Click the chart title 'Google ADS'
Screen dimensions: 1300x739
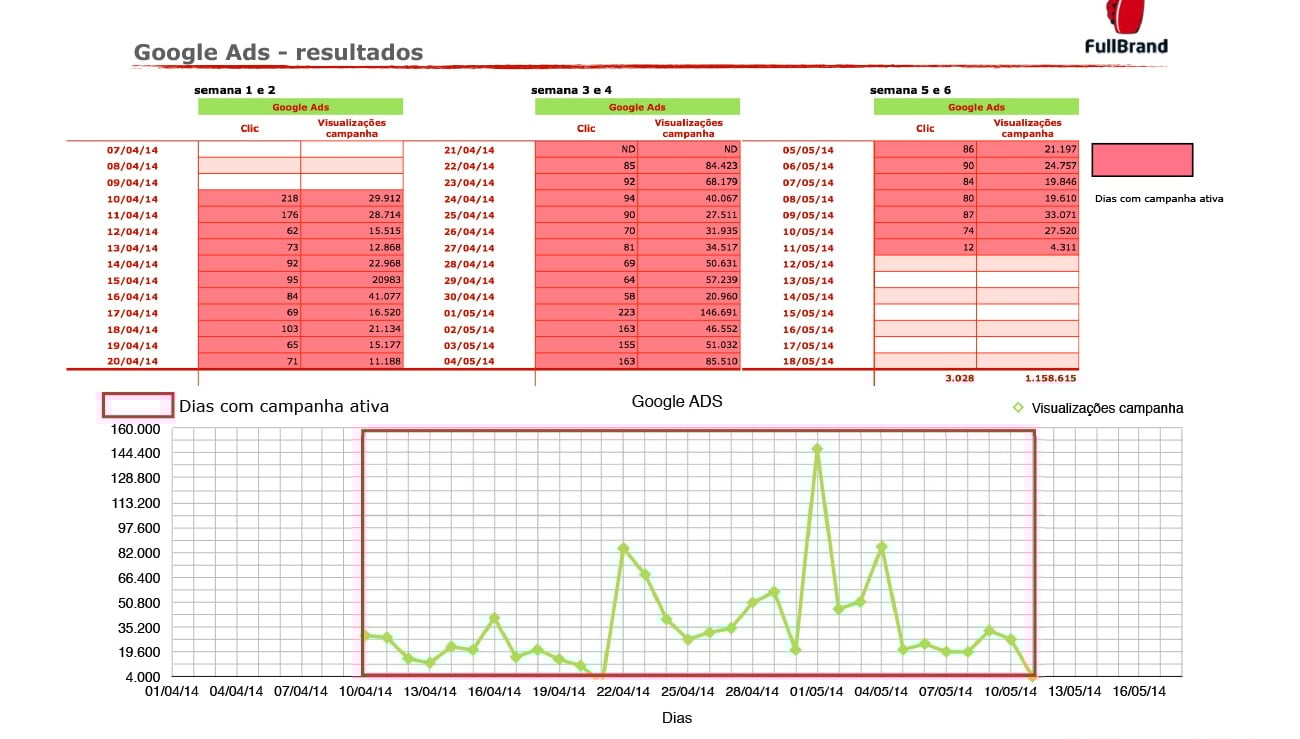pos(677,402)
